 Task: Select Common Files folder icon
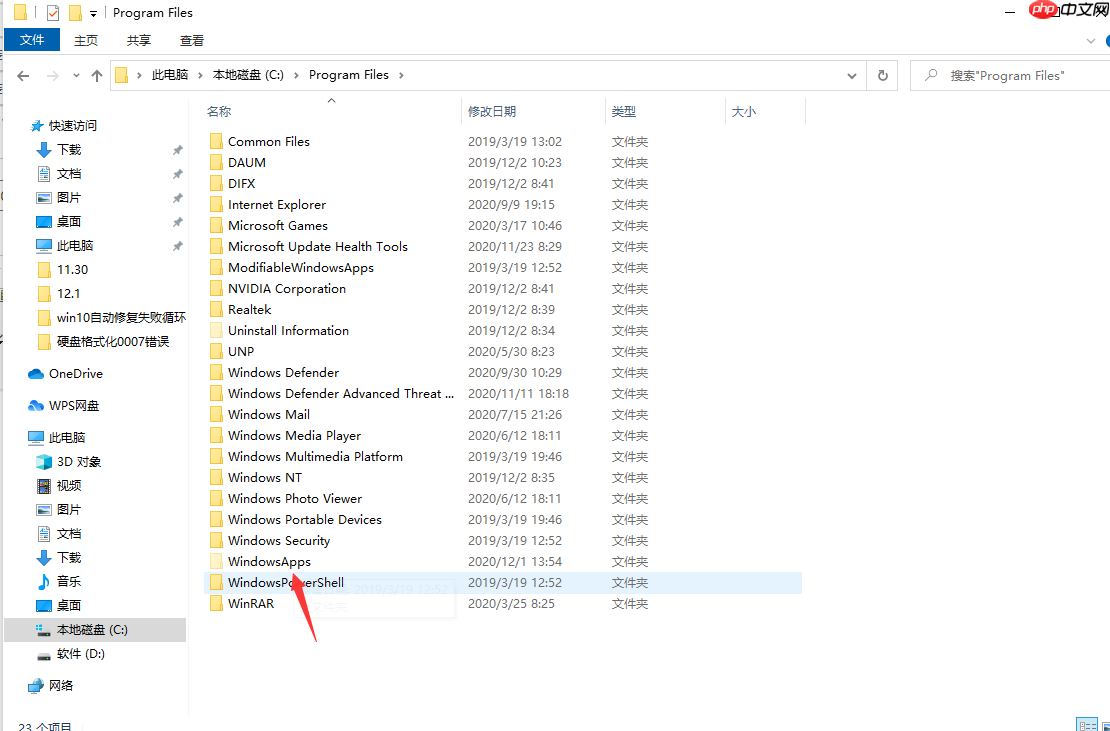[x=217, y=142]
